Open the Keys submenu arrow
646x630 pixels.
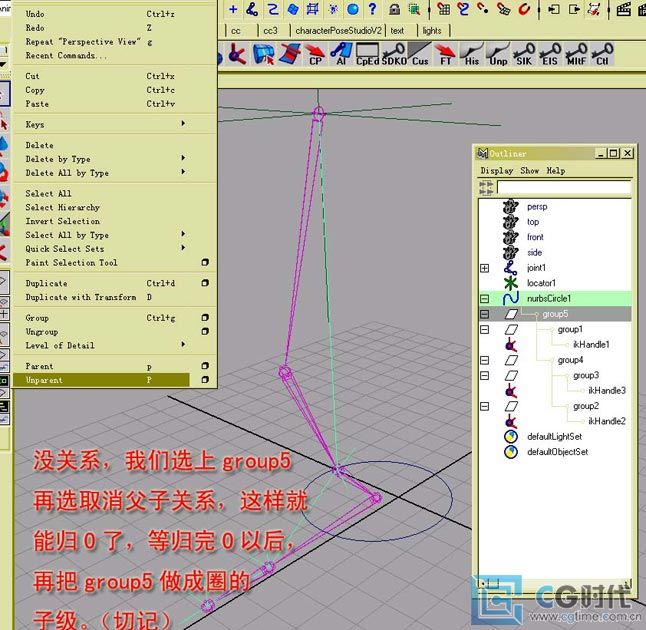183,124
